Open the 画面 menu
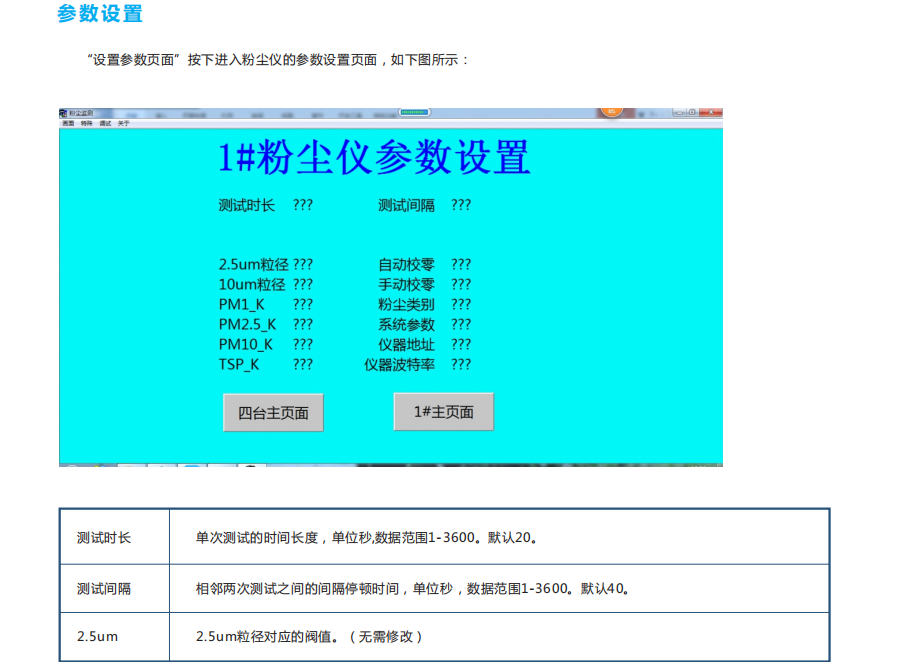The height and width of the screenshot is (662, 900). (x=68, y=123)
